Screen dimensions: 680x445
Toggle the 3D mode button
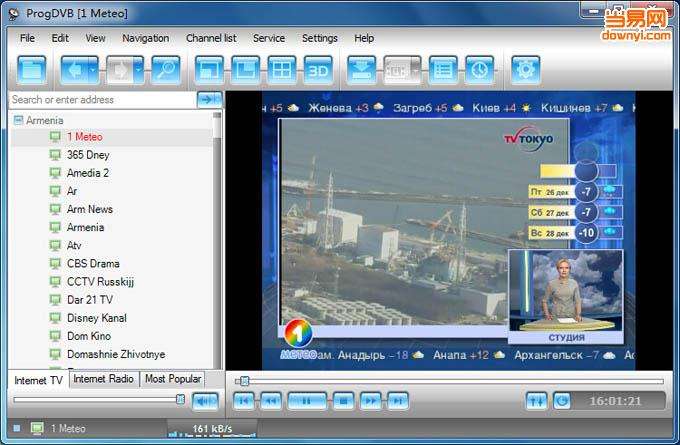[x=318, y=70]
